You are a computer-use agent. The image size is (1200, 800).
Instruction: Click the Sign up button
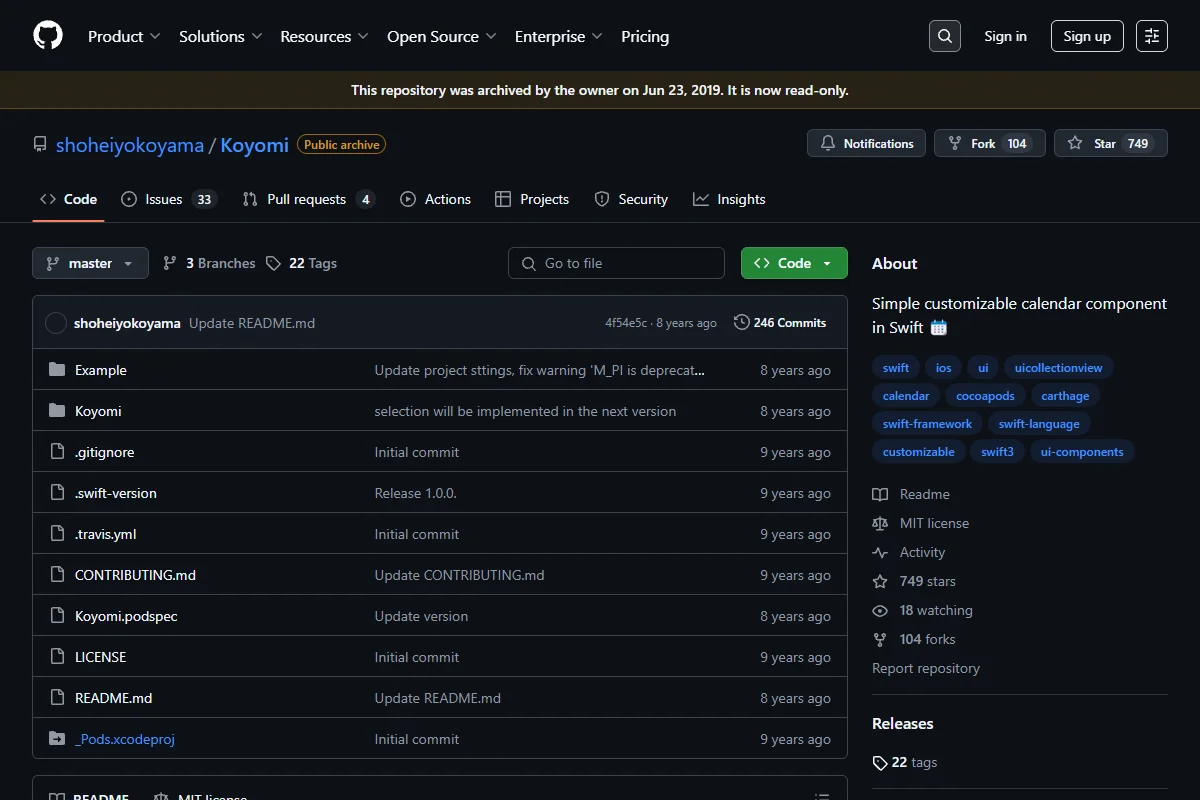point(1087,36)
